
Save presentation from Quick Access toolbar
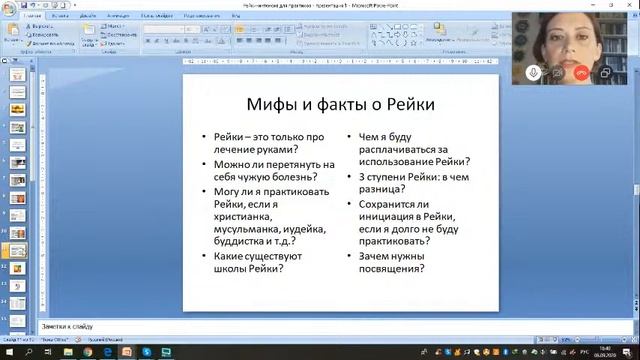(x=24, y=6)
